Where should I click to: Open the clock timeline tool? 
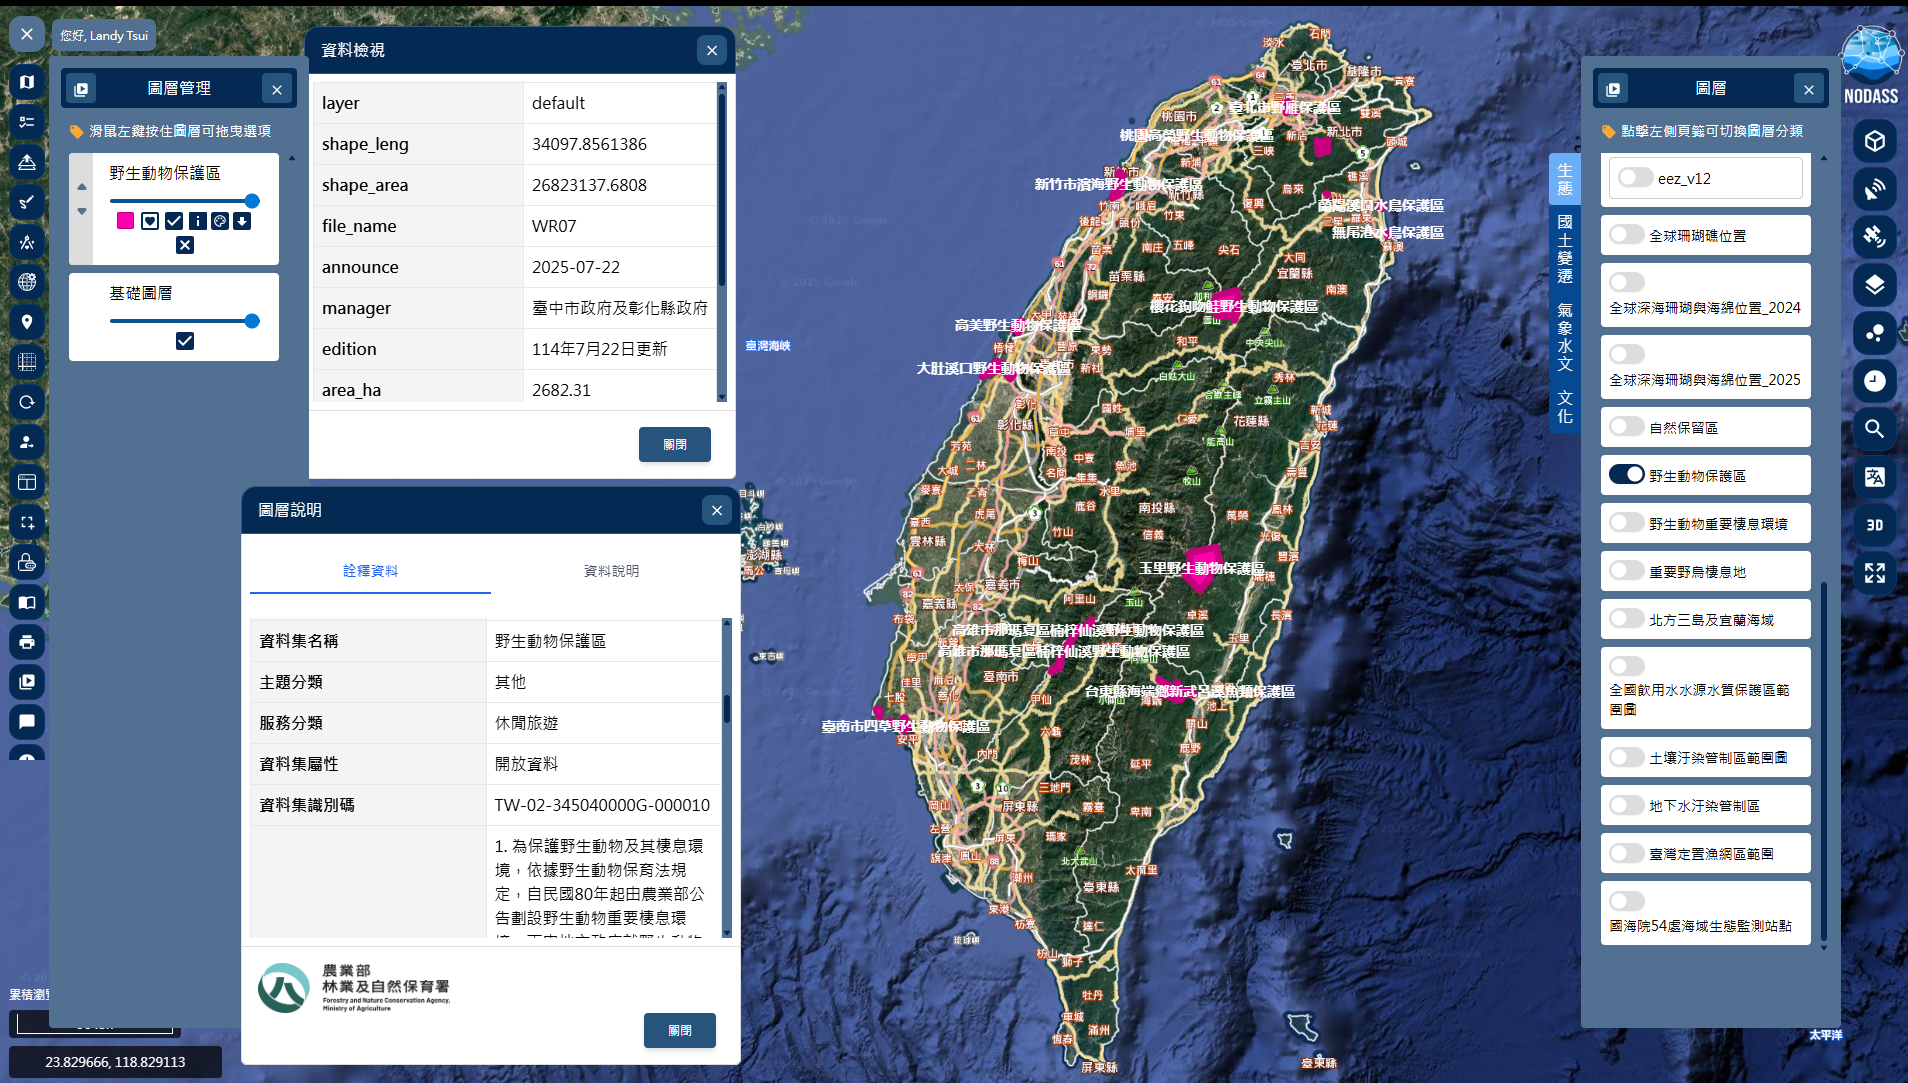tap(1874, 381)
